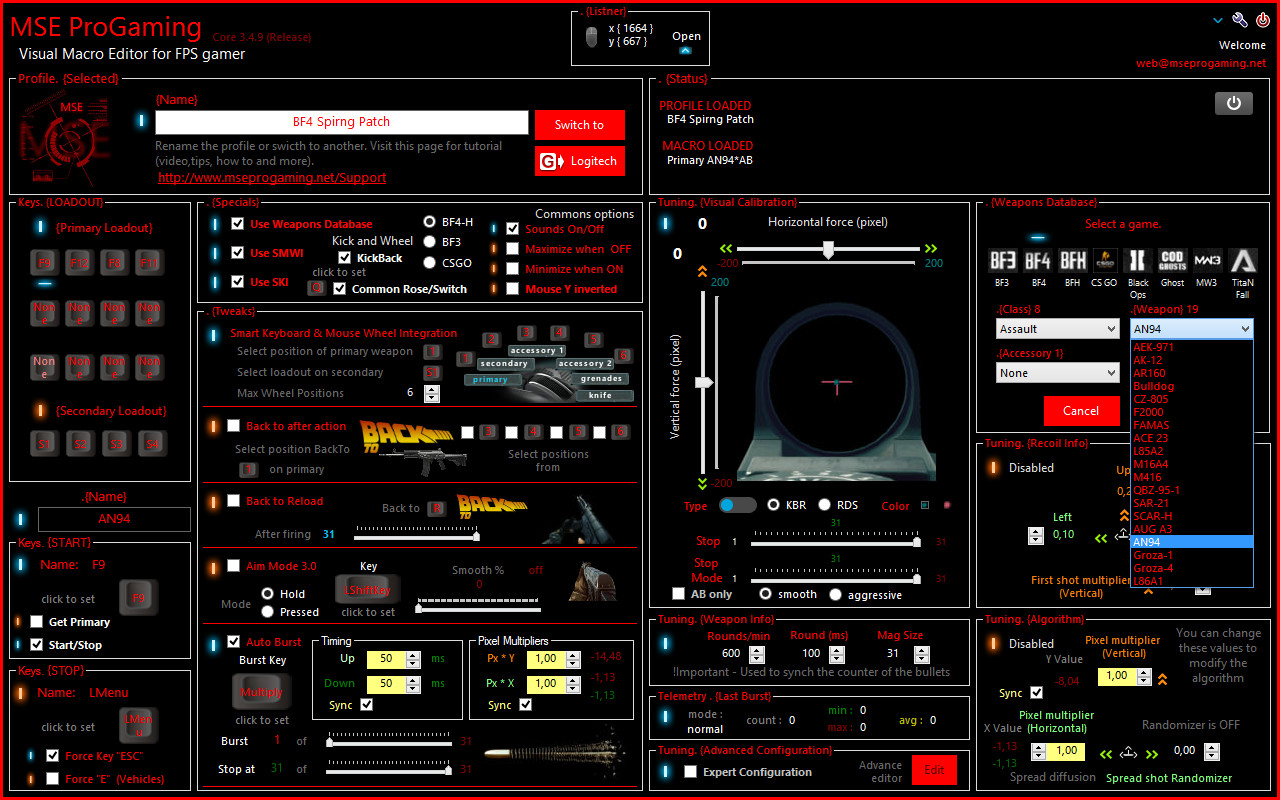The image size is (1280, 800).
Task: Adjust the Timing Up ms stepper
Action: tap(413, 659)
